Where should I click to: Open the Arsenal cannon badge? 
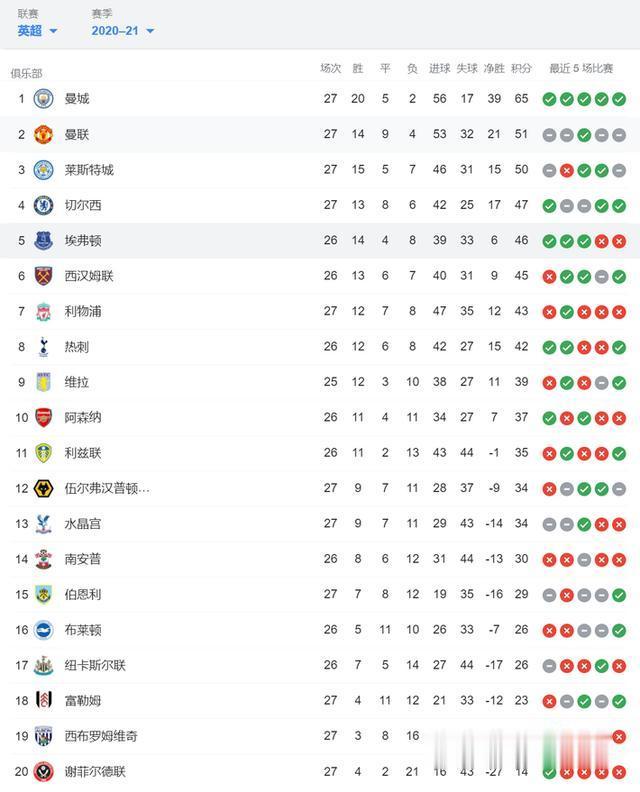[43, 417]
